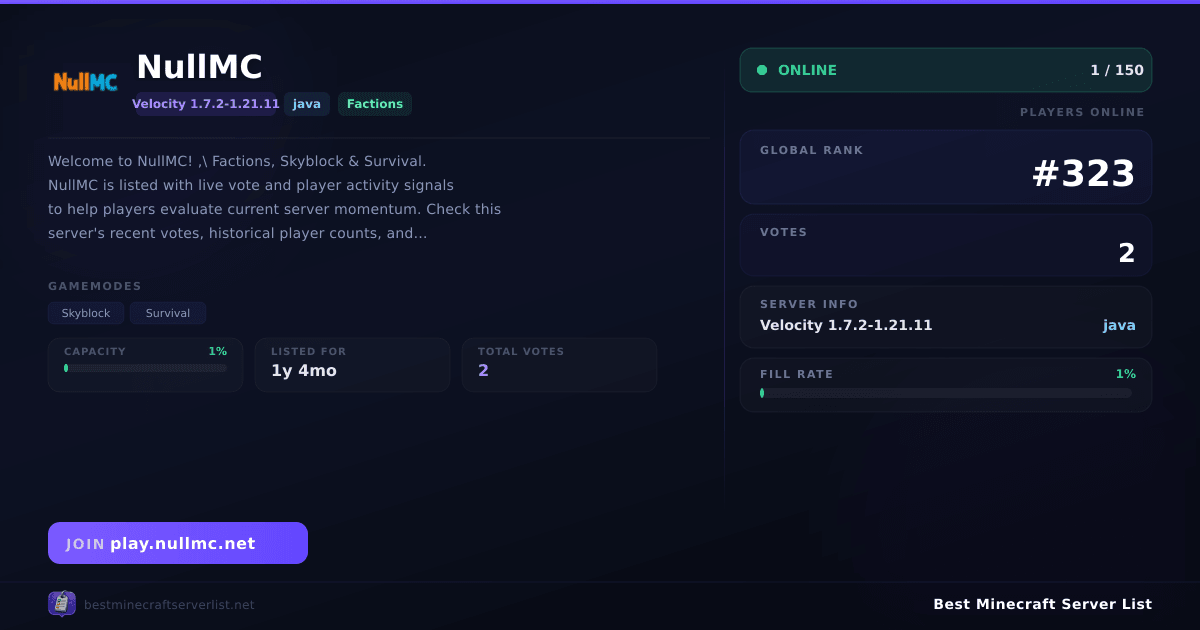Click the bestminecraftserverlist site icon

click(62, 604)
